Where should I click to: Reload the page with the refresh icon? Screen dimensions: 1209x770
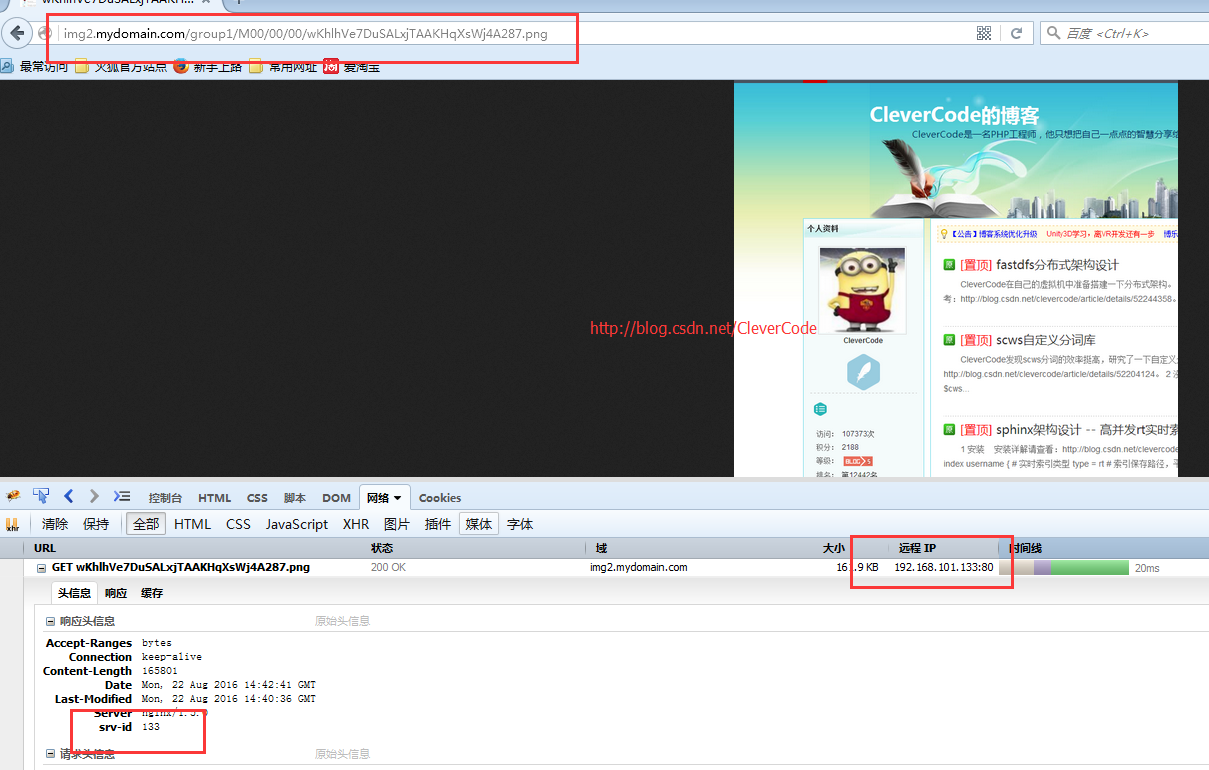(x=1016, y=33)
